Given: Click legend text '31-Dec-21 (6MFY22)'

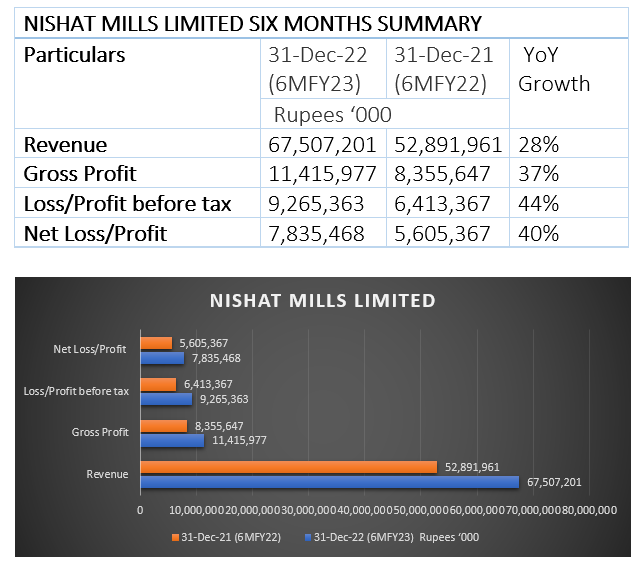Looking at the screenshot, I should click(231, 537).
